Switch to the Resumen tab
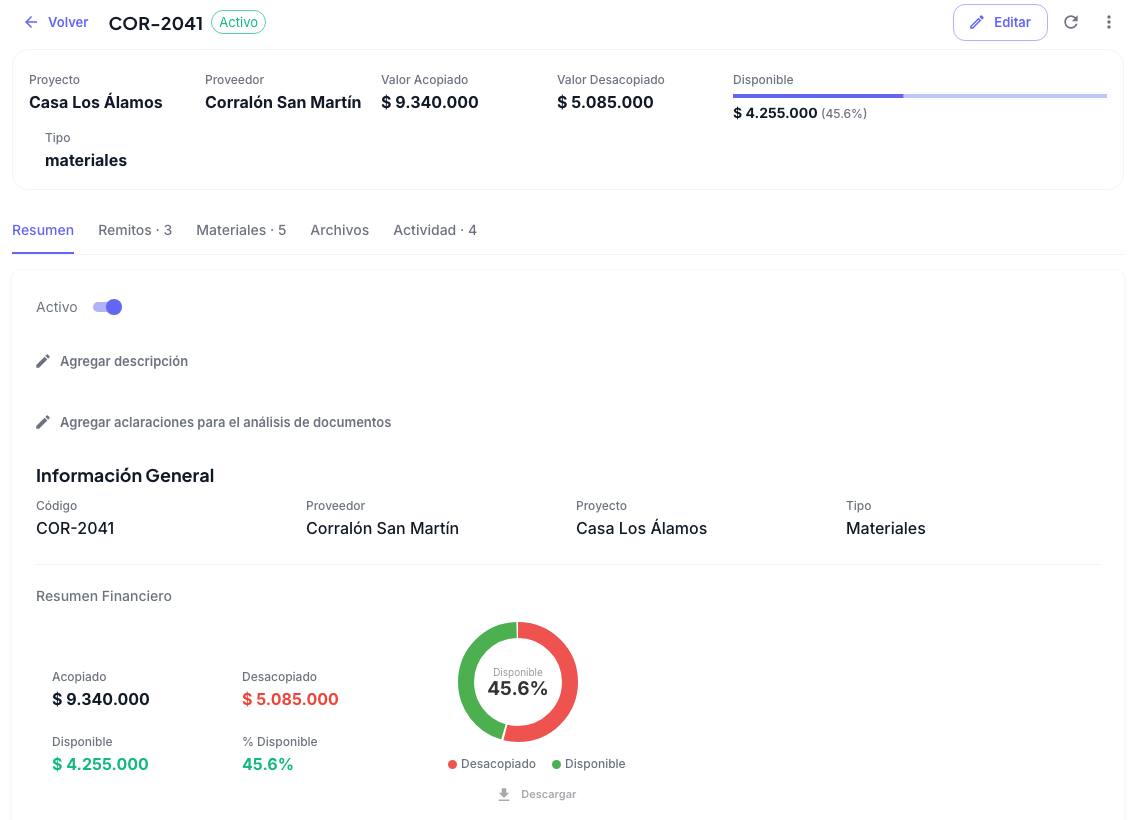Image resolution: width=1136 pixels, height=820 pixels. (x=43, y=230)
